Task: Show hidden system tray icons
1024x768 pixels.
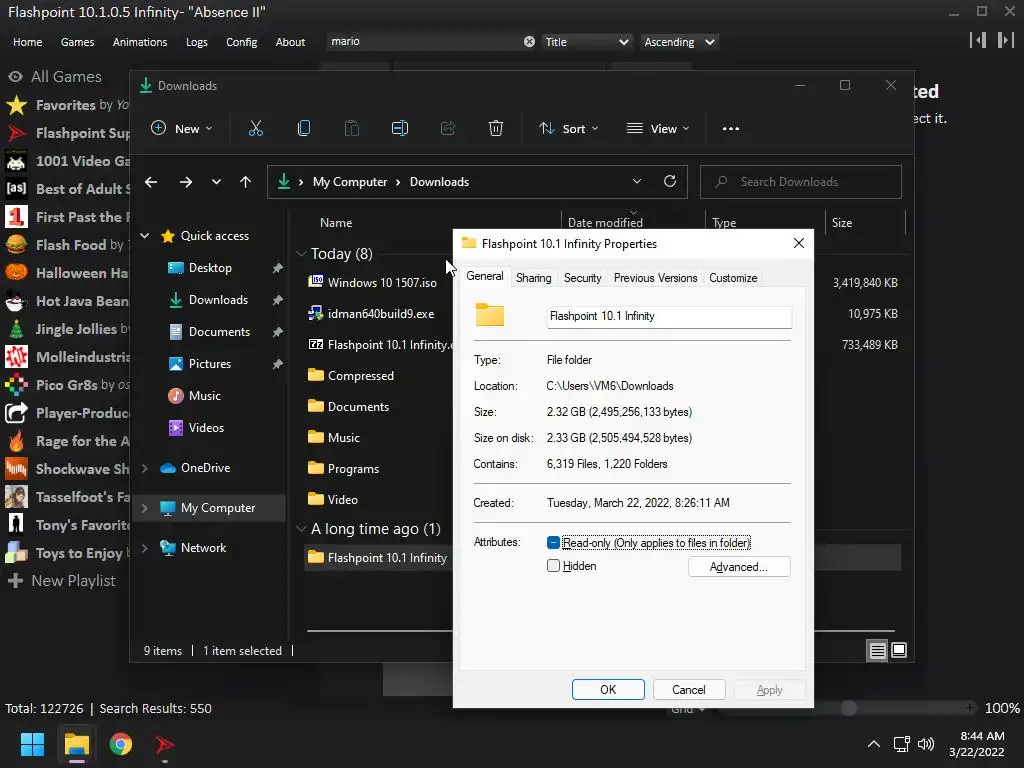Action: 874,744
